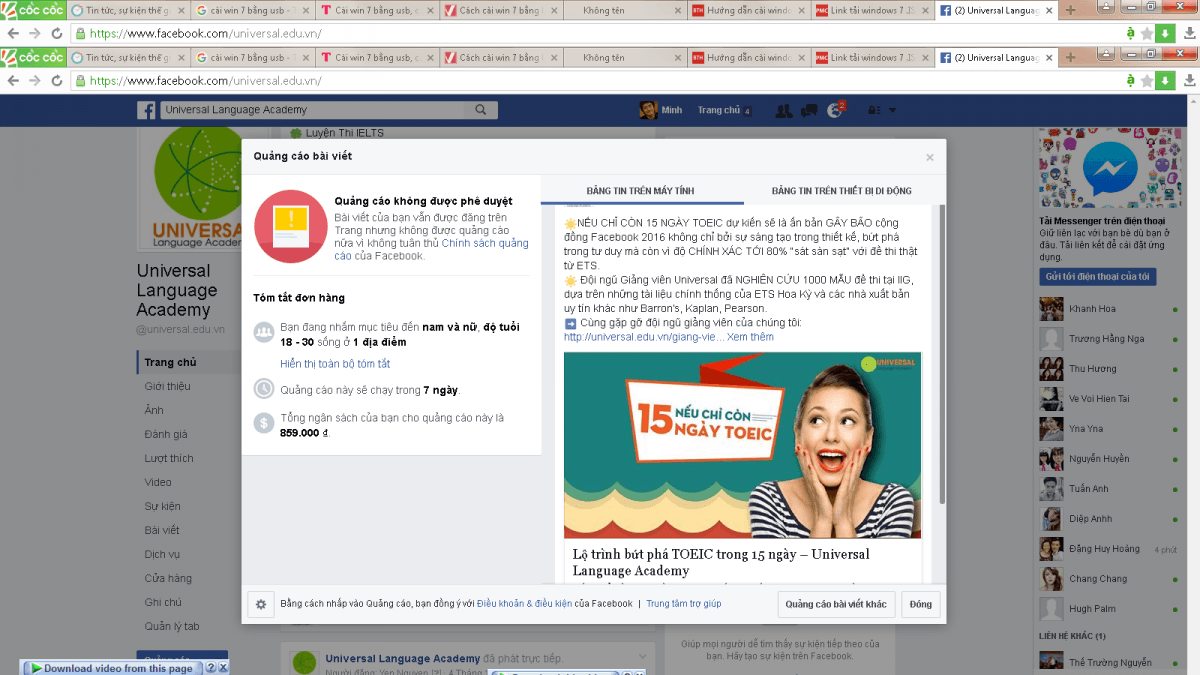Click the Quảng cáo bài viết khác button
This screenshot has width=1200, height=675.
[836, 604]
